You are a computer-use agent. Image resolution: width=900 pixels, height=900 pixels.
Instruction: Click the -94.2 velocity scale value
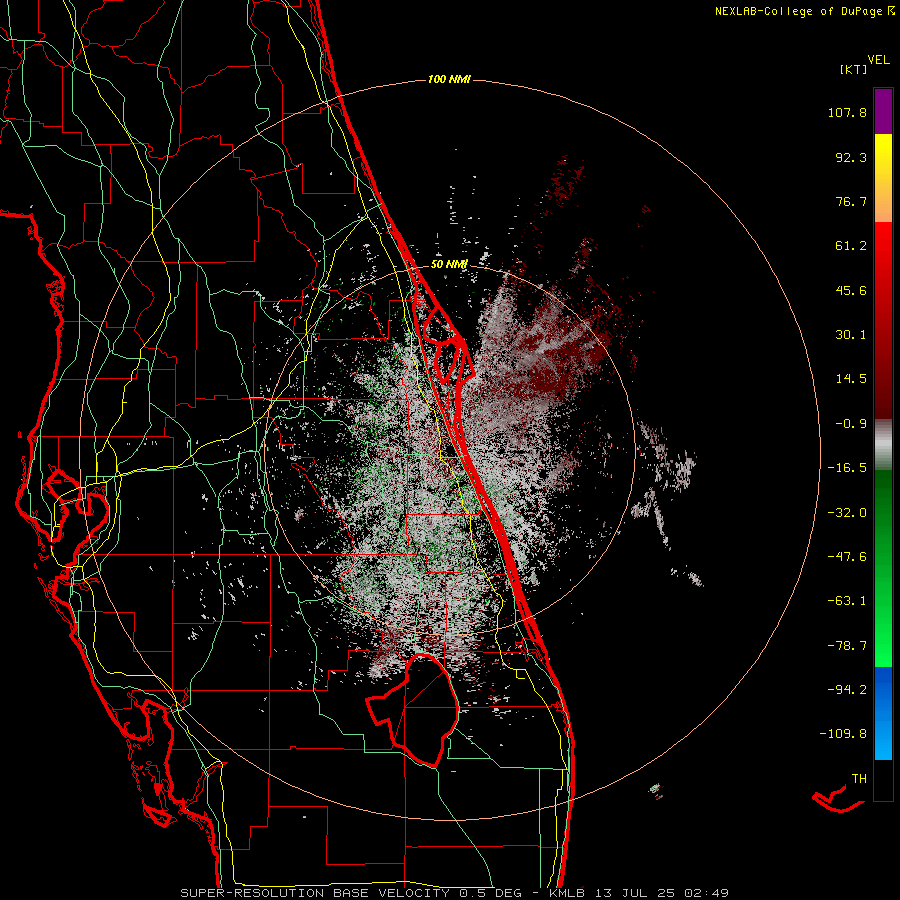pyautogui.click(x=847, y=689)
